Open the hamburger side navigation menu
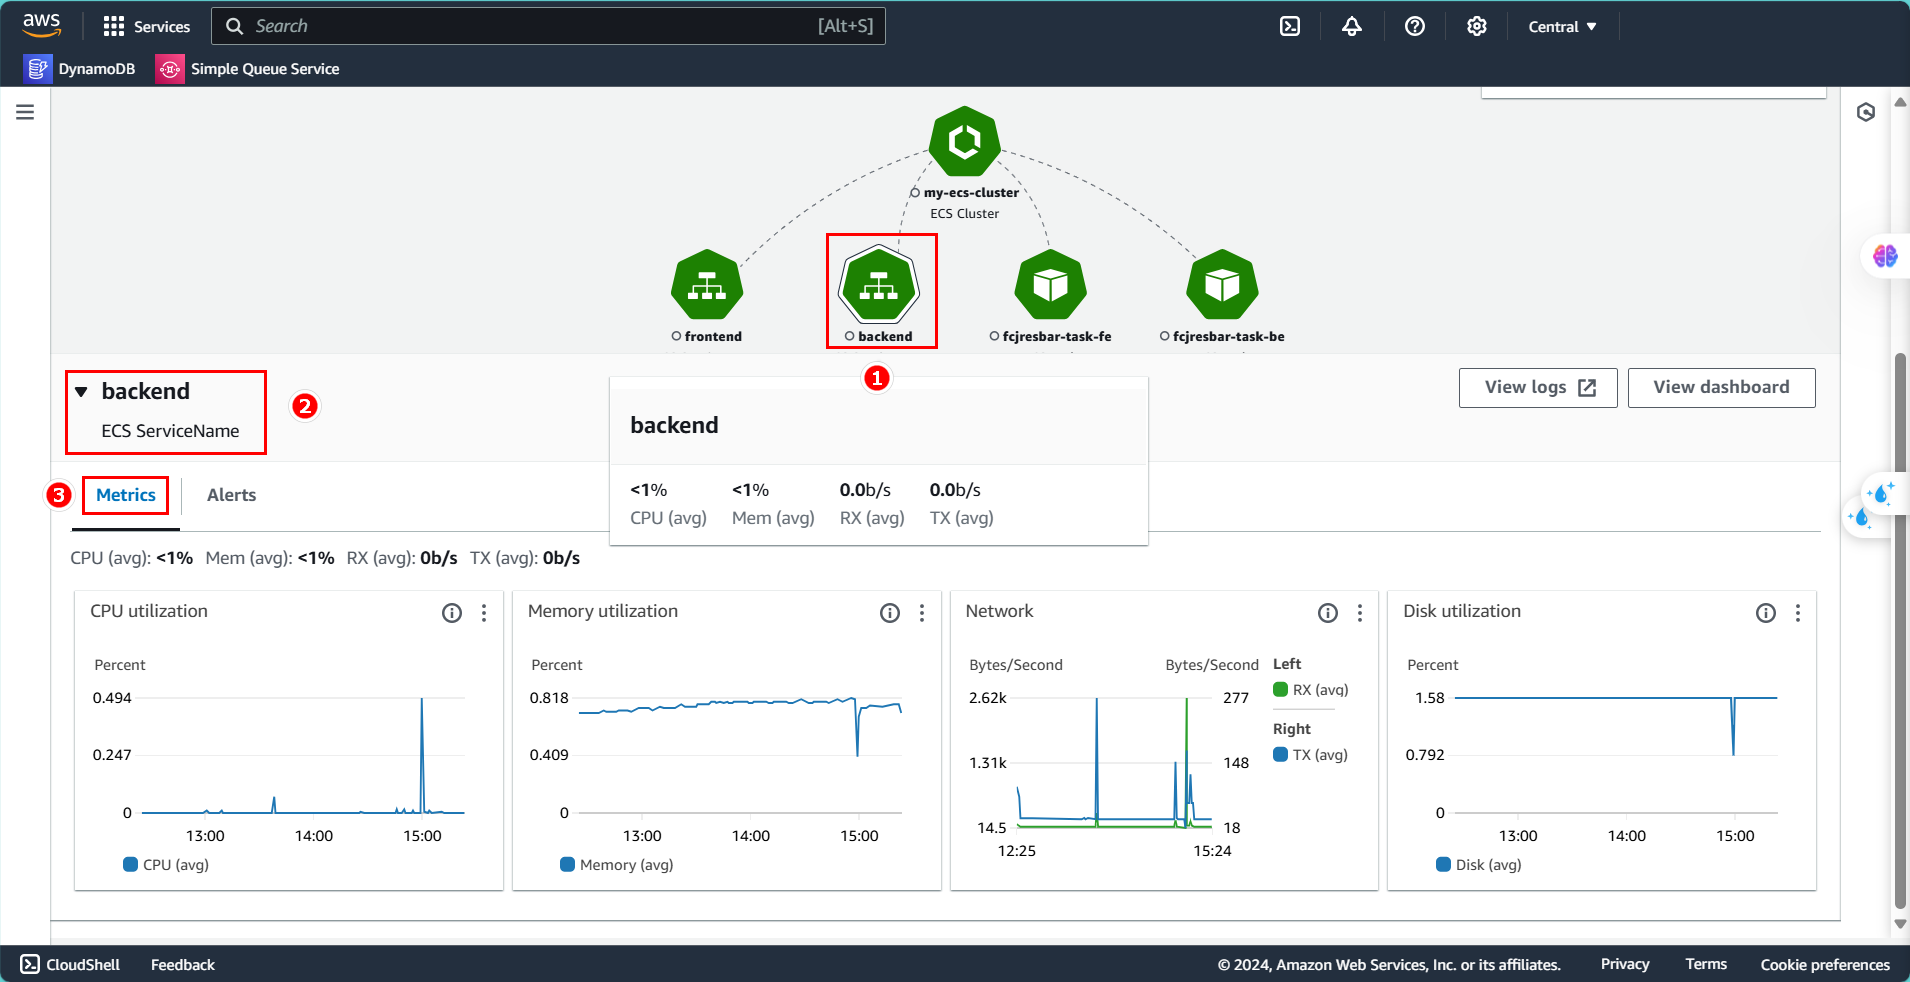The width and height of the screenshot is (1910, 982). pyautogui.click(x=25, y=112)
